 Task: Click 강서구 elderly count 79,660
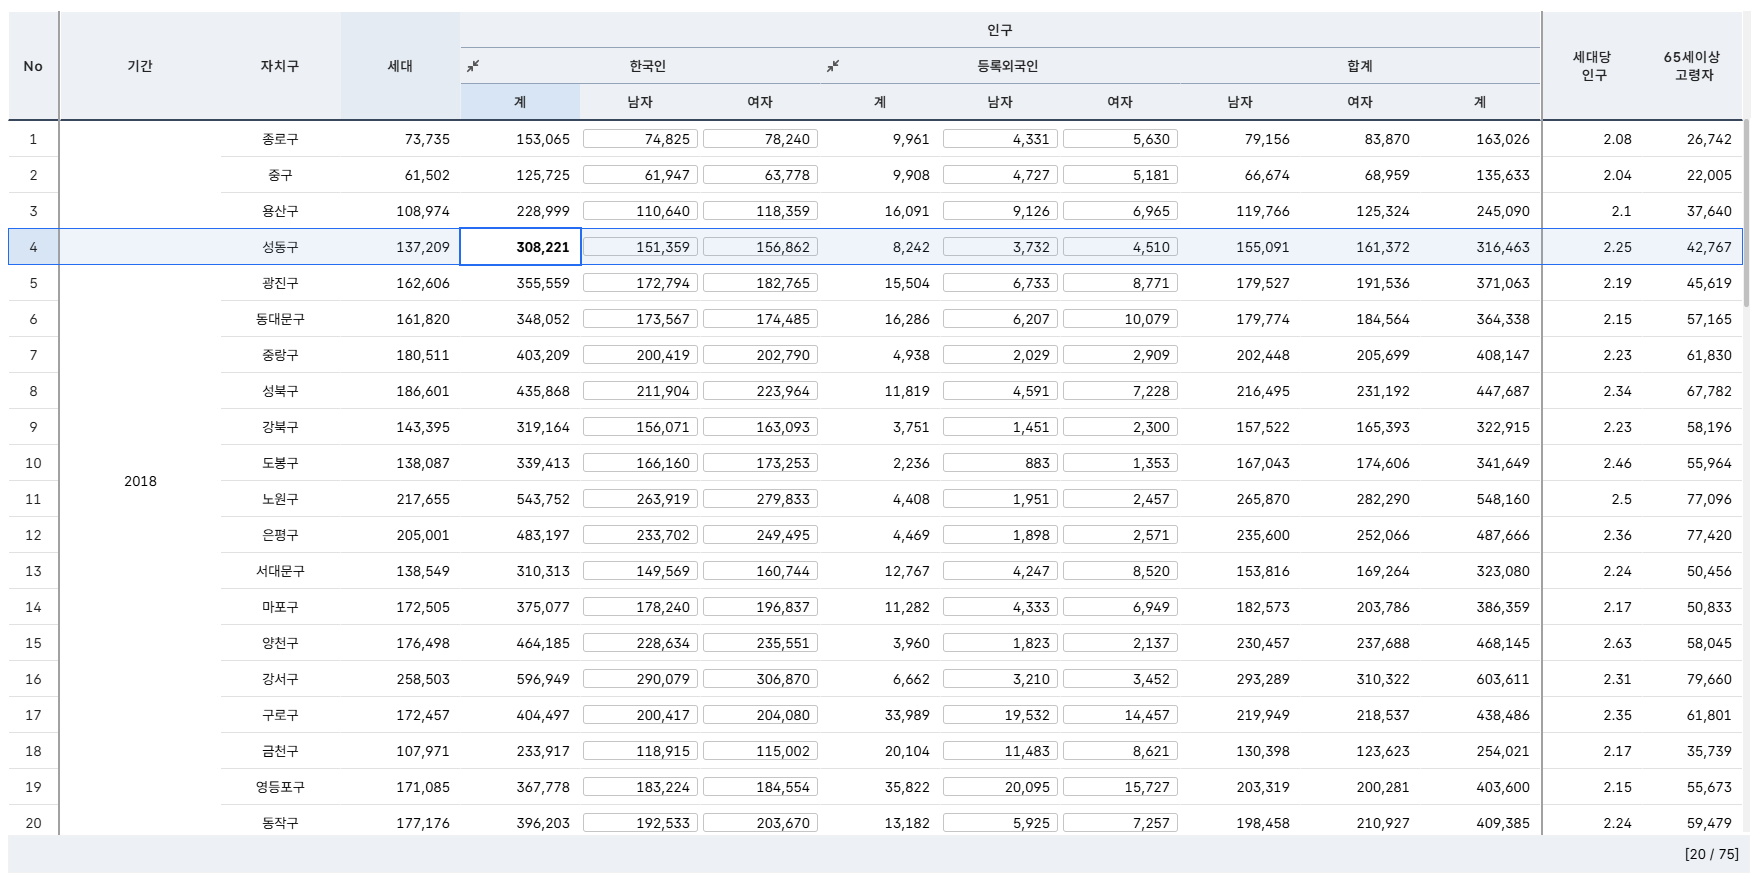tap(1692, 679)
